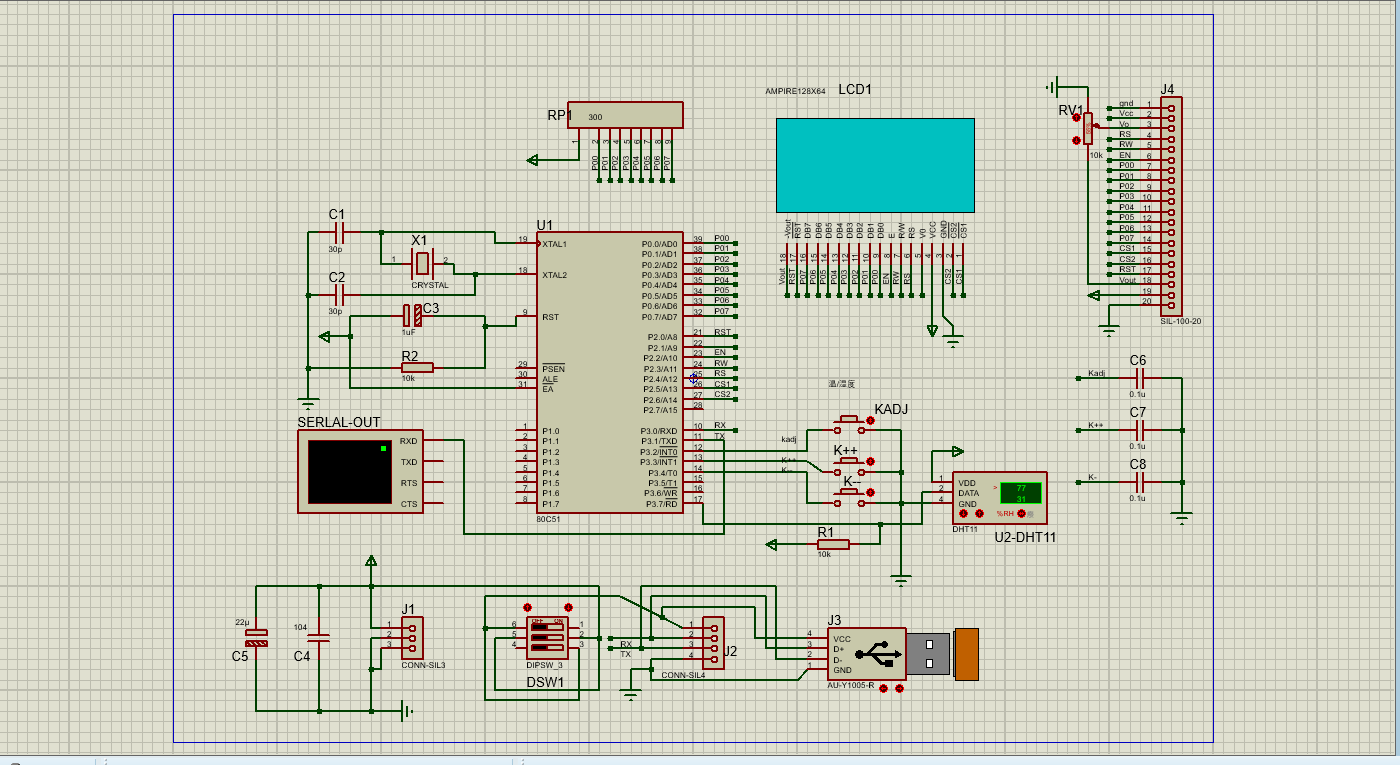
Task: Select the DHT11 sensor component body
Action: pyautogui.click(x=1000, y=498)
